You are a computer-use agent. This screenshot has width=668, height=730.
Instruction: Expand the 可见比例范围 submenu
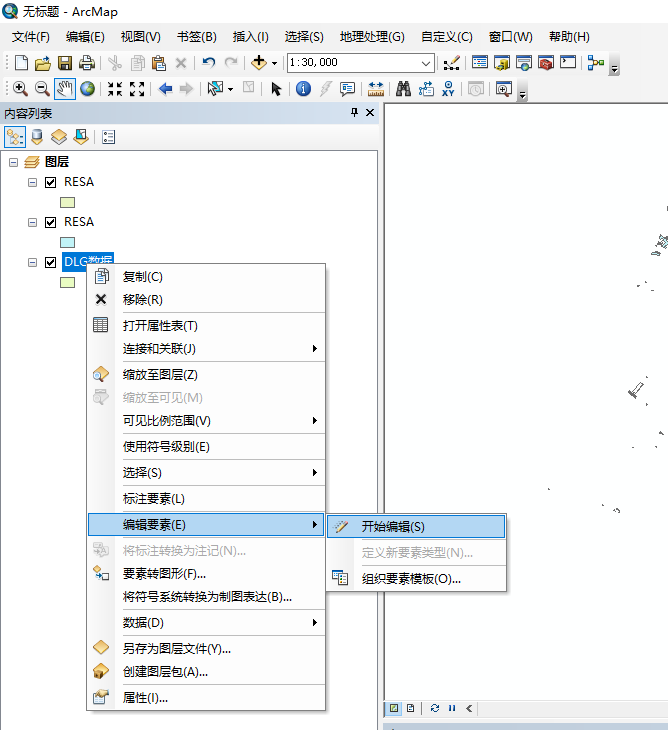(206, 421)
